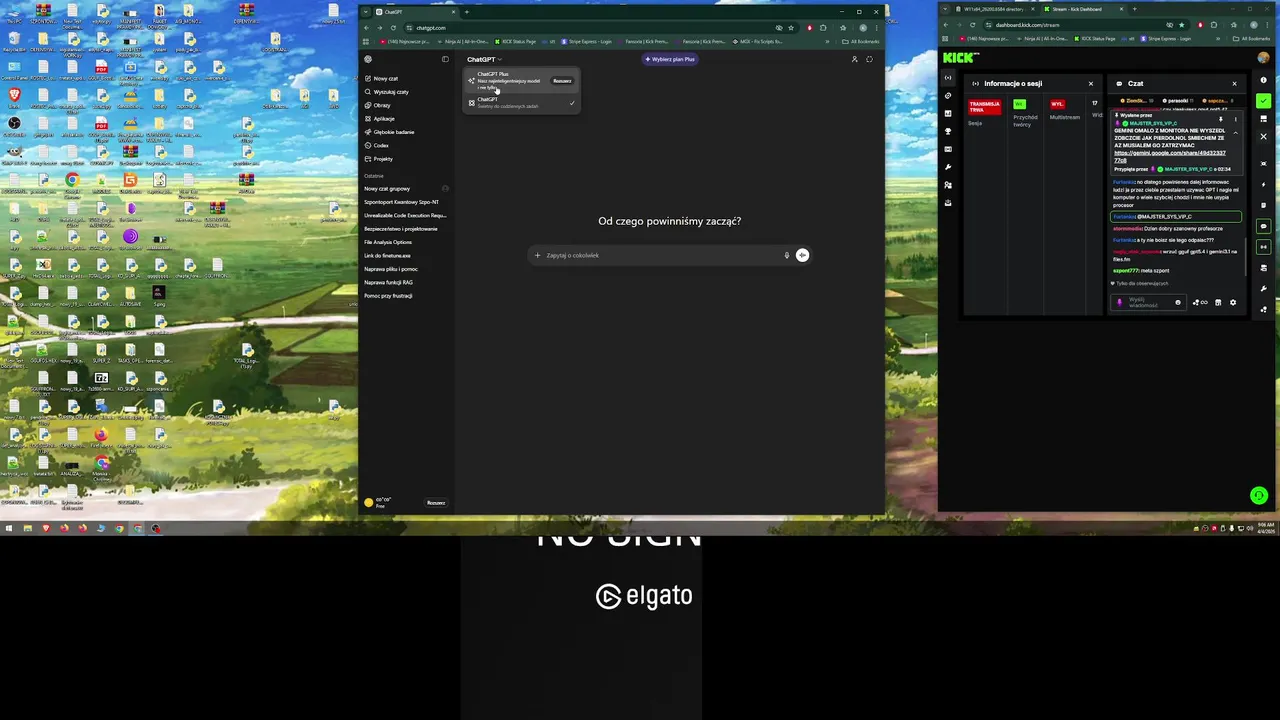Screen dimensions: 1280x720
Task: Open the trophy icon in Kick left sidebar
Action: 948,131
